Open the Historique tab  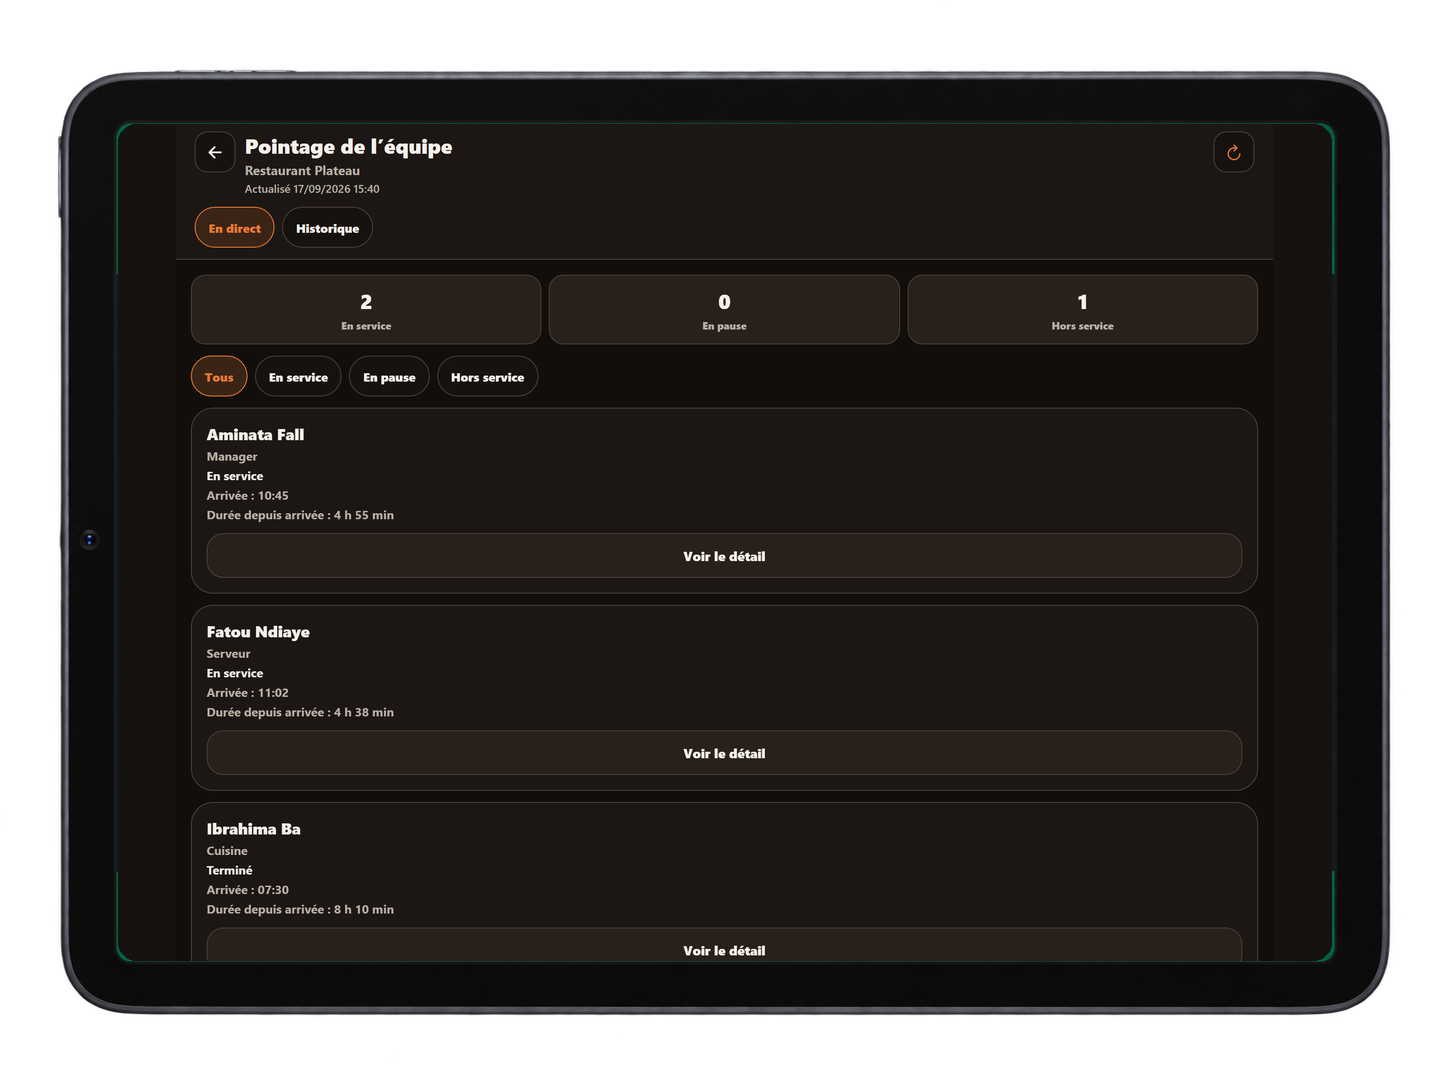point(327,228)
